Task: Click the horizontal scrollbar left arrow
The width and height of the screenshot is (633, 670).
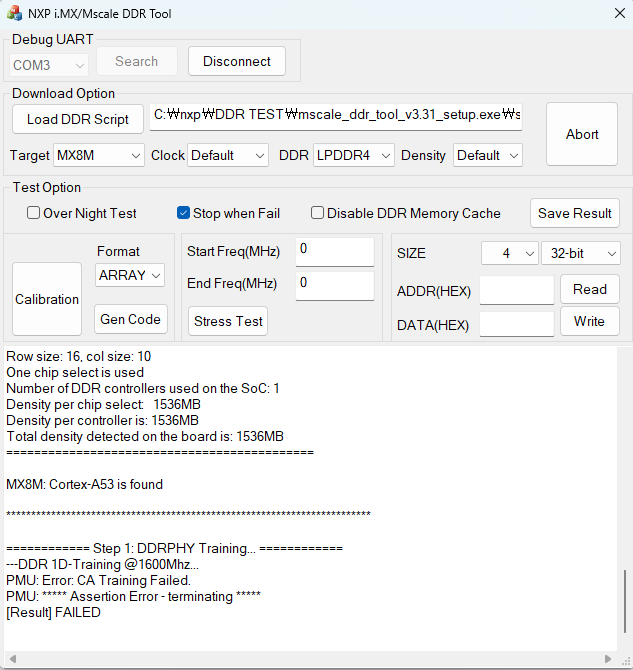Action: [13, 658]
